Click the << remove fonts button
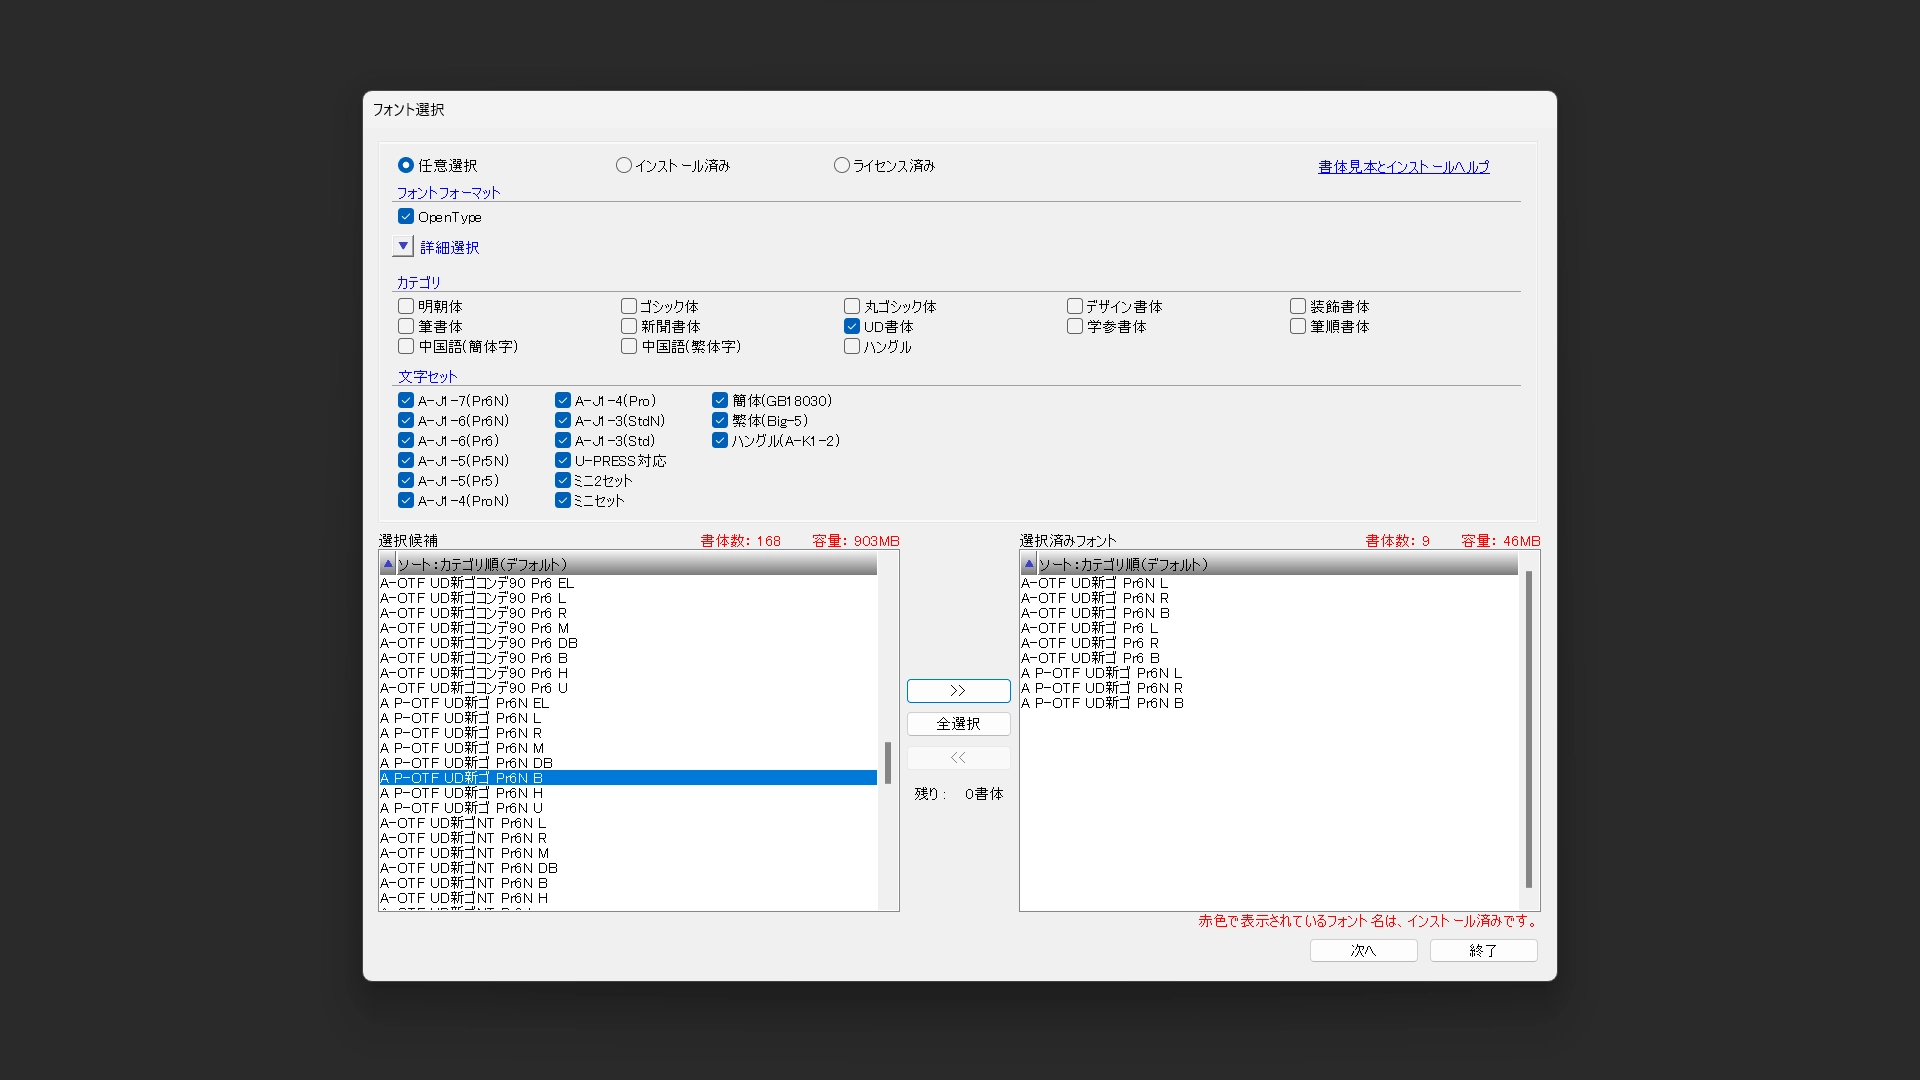Screen dimensions: 1920x1080 click(x=958, y=758)
